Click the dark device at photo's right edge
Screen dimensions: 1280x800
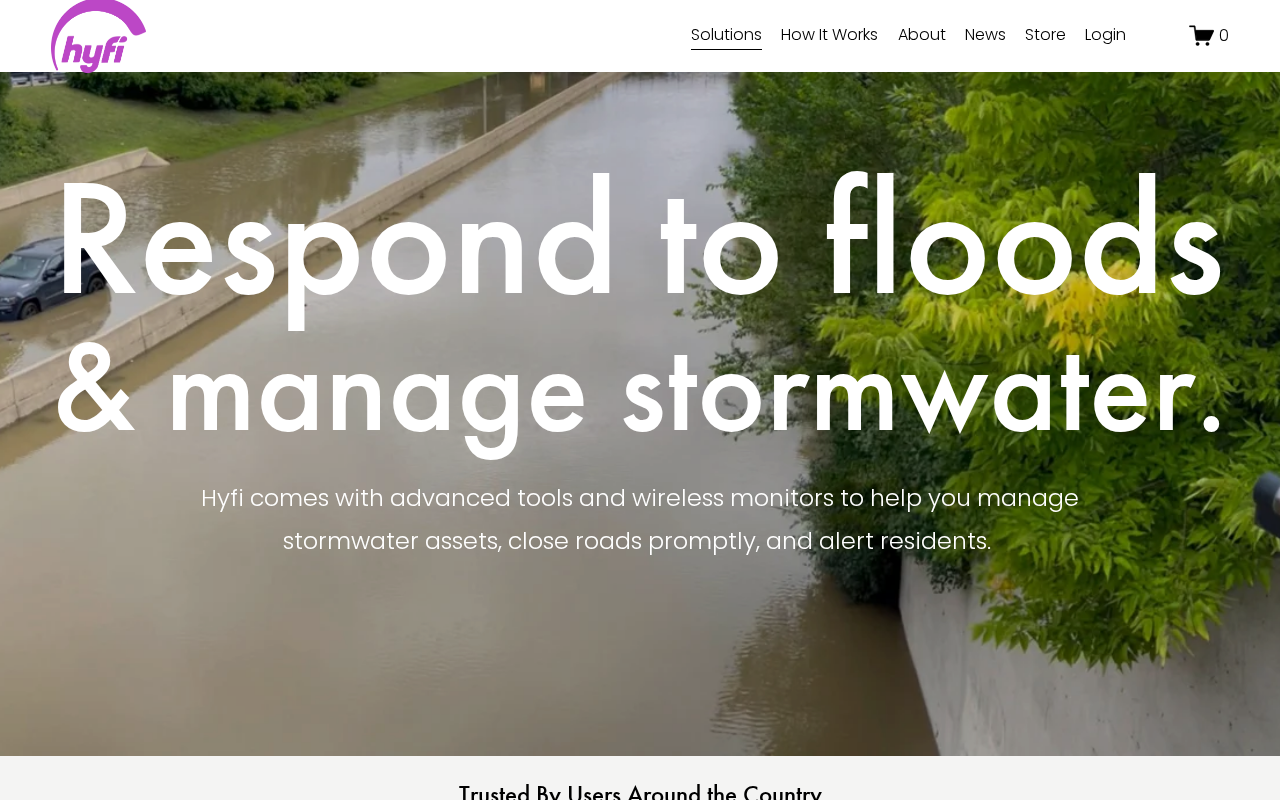pyautogui.click(x=1267, y=502)
